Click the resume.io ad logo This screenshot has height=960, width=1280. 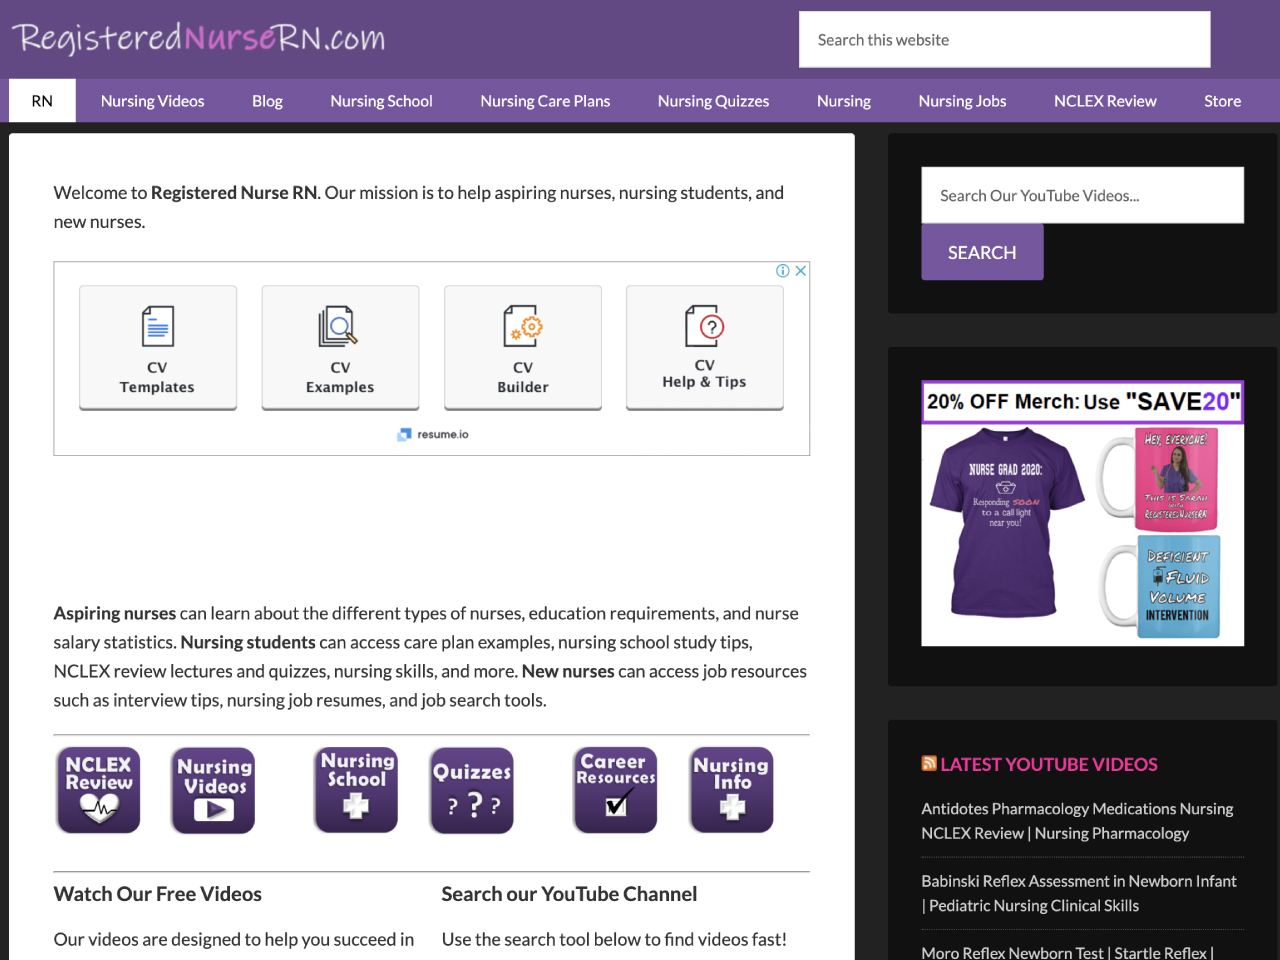point(433,434)
